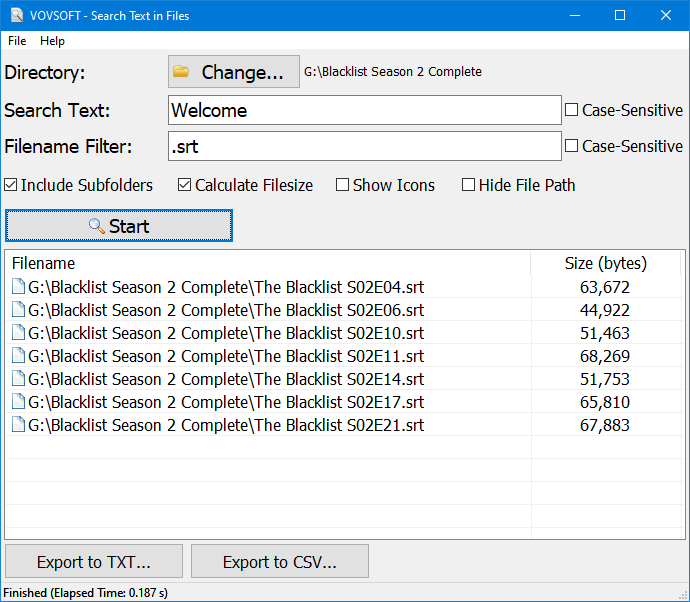
Task: Click the size value 51,463
Action: [605, 333]
